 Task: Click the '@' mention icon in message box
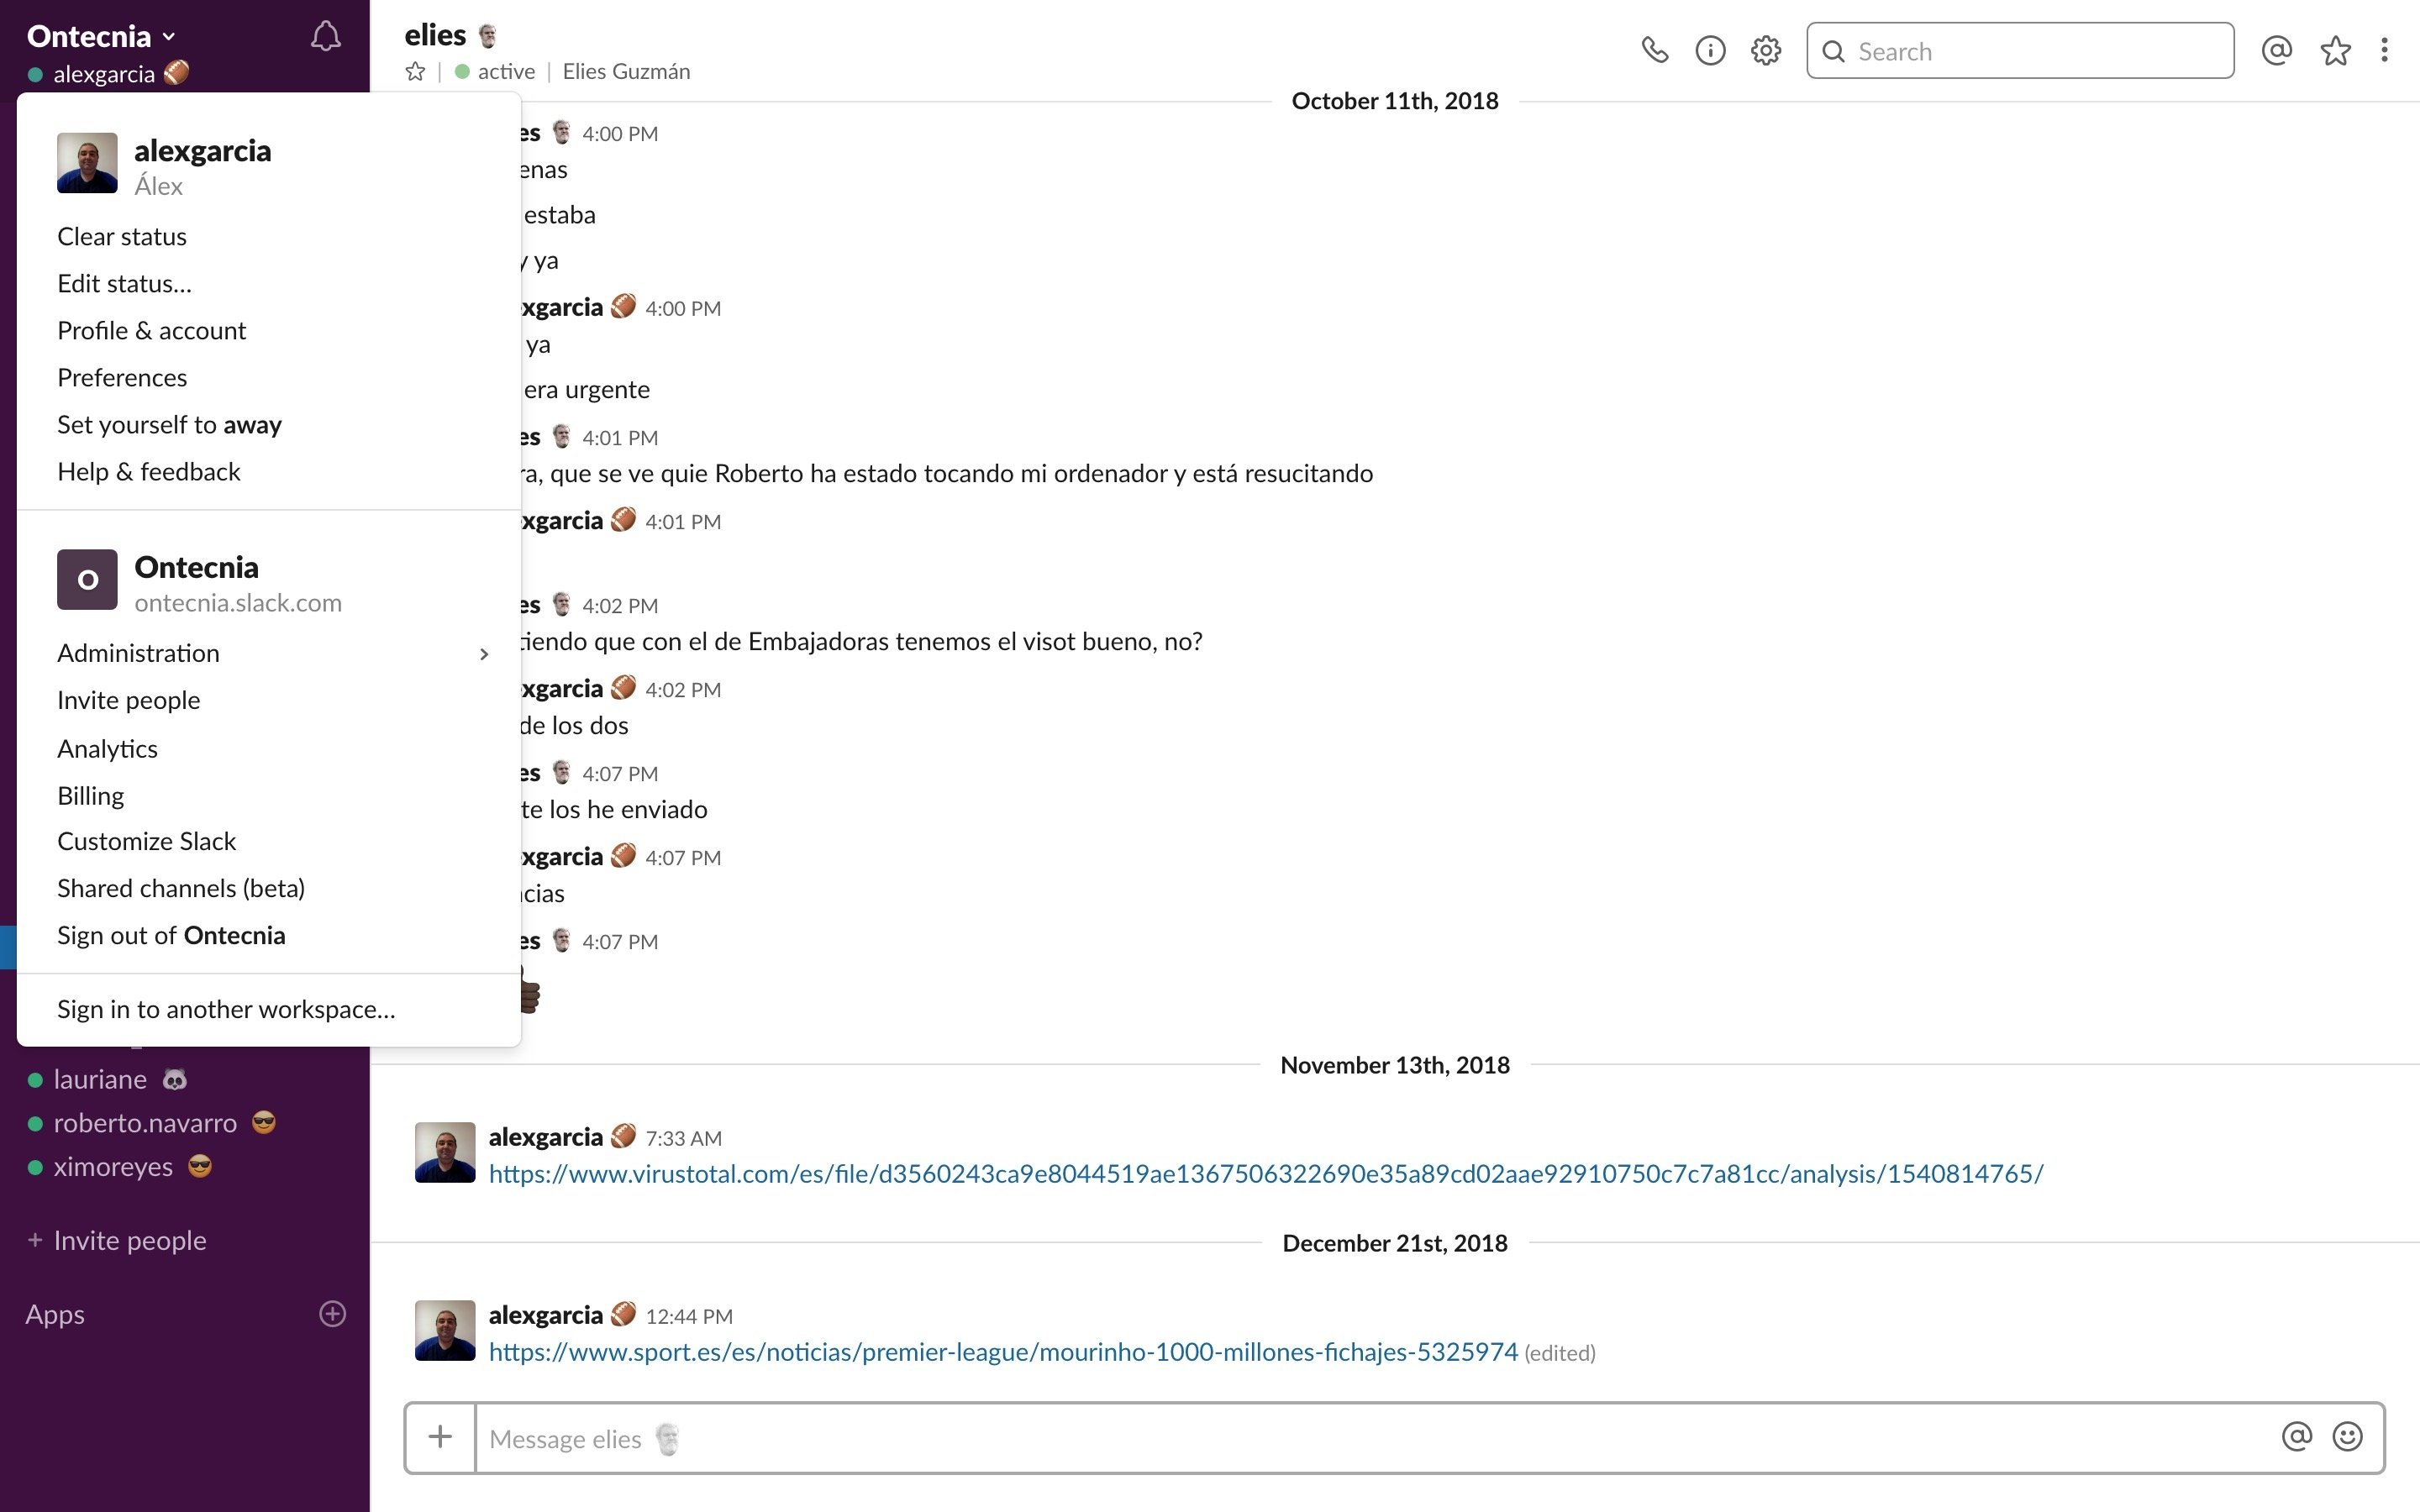pyautogui.click(x=2296, y=1436)
